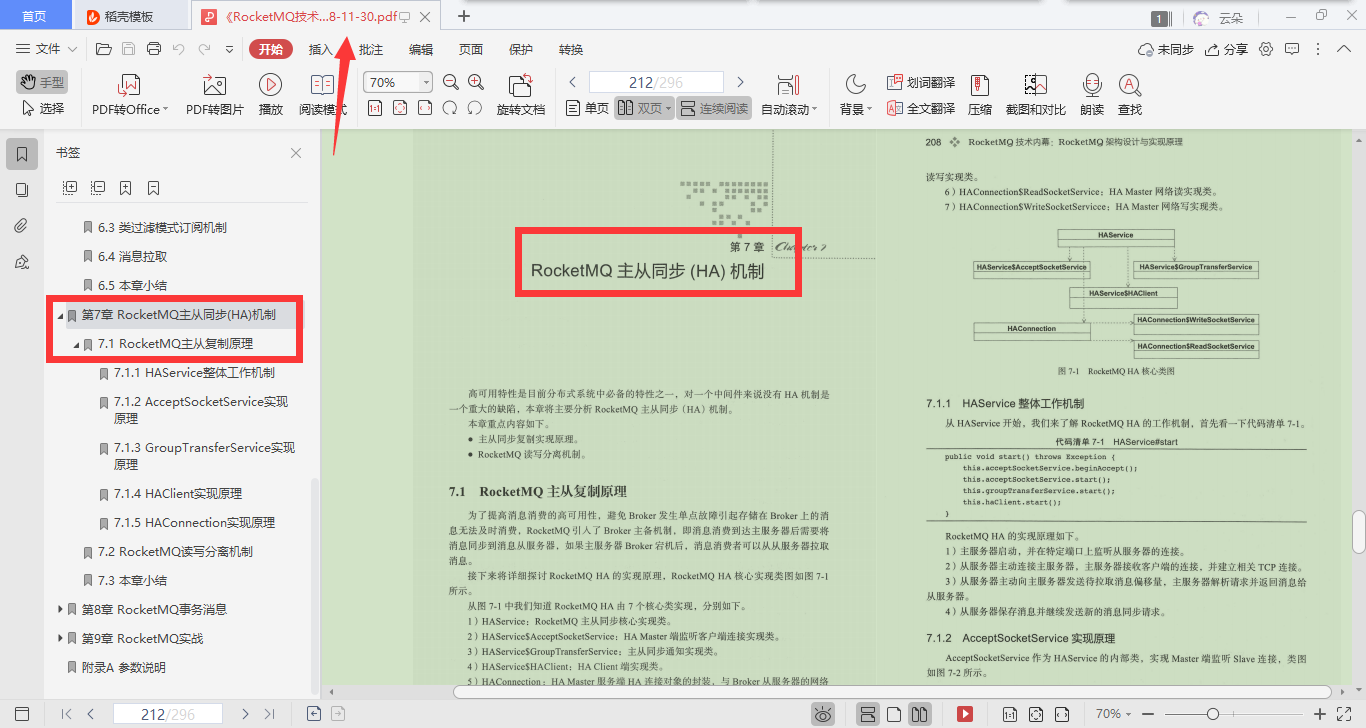1366x728 pixels.
Task: Click the print icon in quick toolbar
Action: [154, 49]
